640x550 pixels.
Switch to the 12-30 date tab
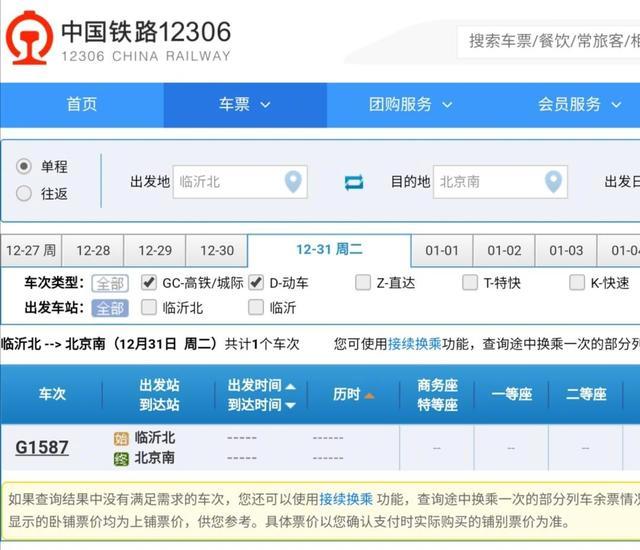tap(217, 251)
